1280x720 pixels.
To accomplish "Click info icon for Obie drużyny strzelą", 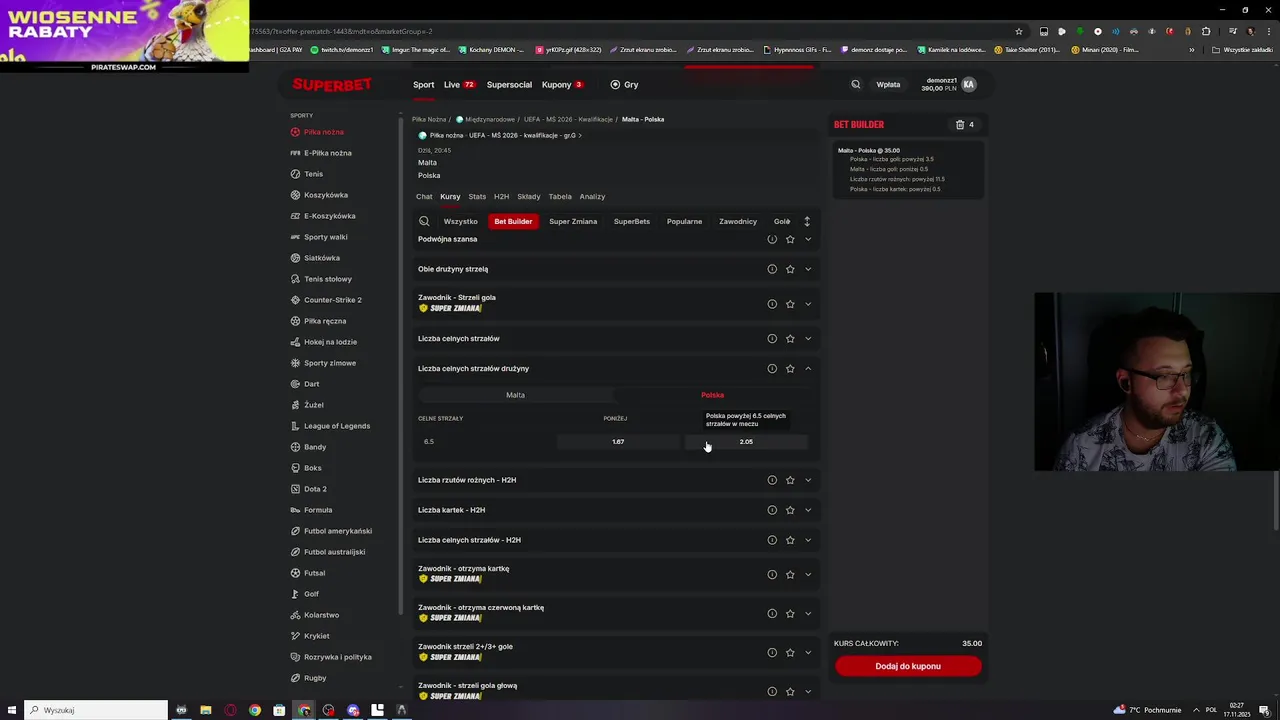I will coord(772,269).
